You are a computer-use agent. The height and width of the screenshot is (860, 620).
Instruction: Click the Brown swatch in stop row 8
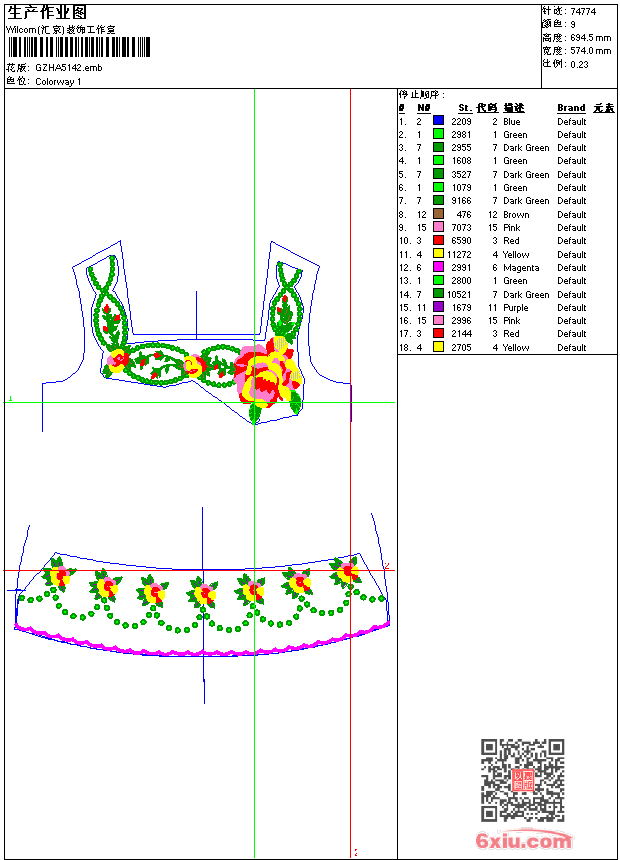click(x=438, y=214)
